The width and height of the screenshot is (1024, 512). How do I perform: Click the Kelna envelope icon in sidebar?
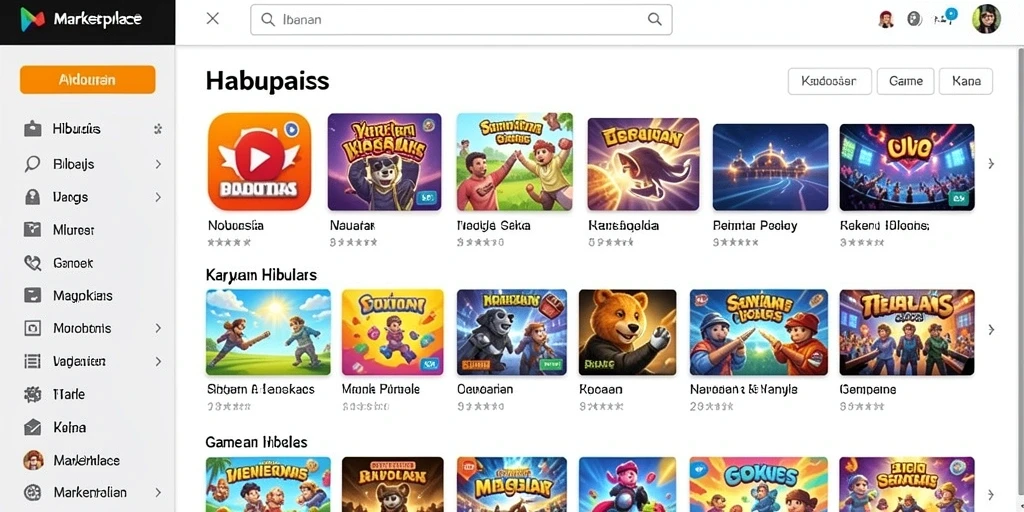click(x=32, y=428)
